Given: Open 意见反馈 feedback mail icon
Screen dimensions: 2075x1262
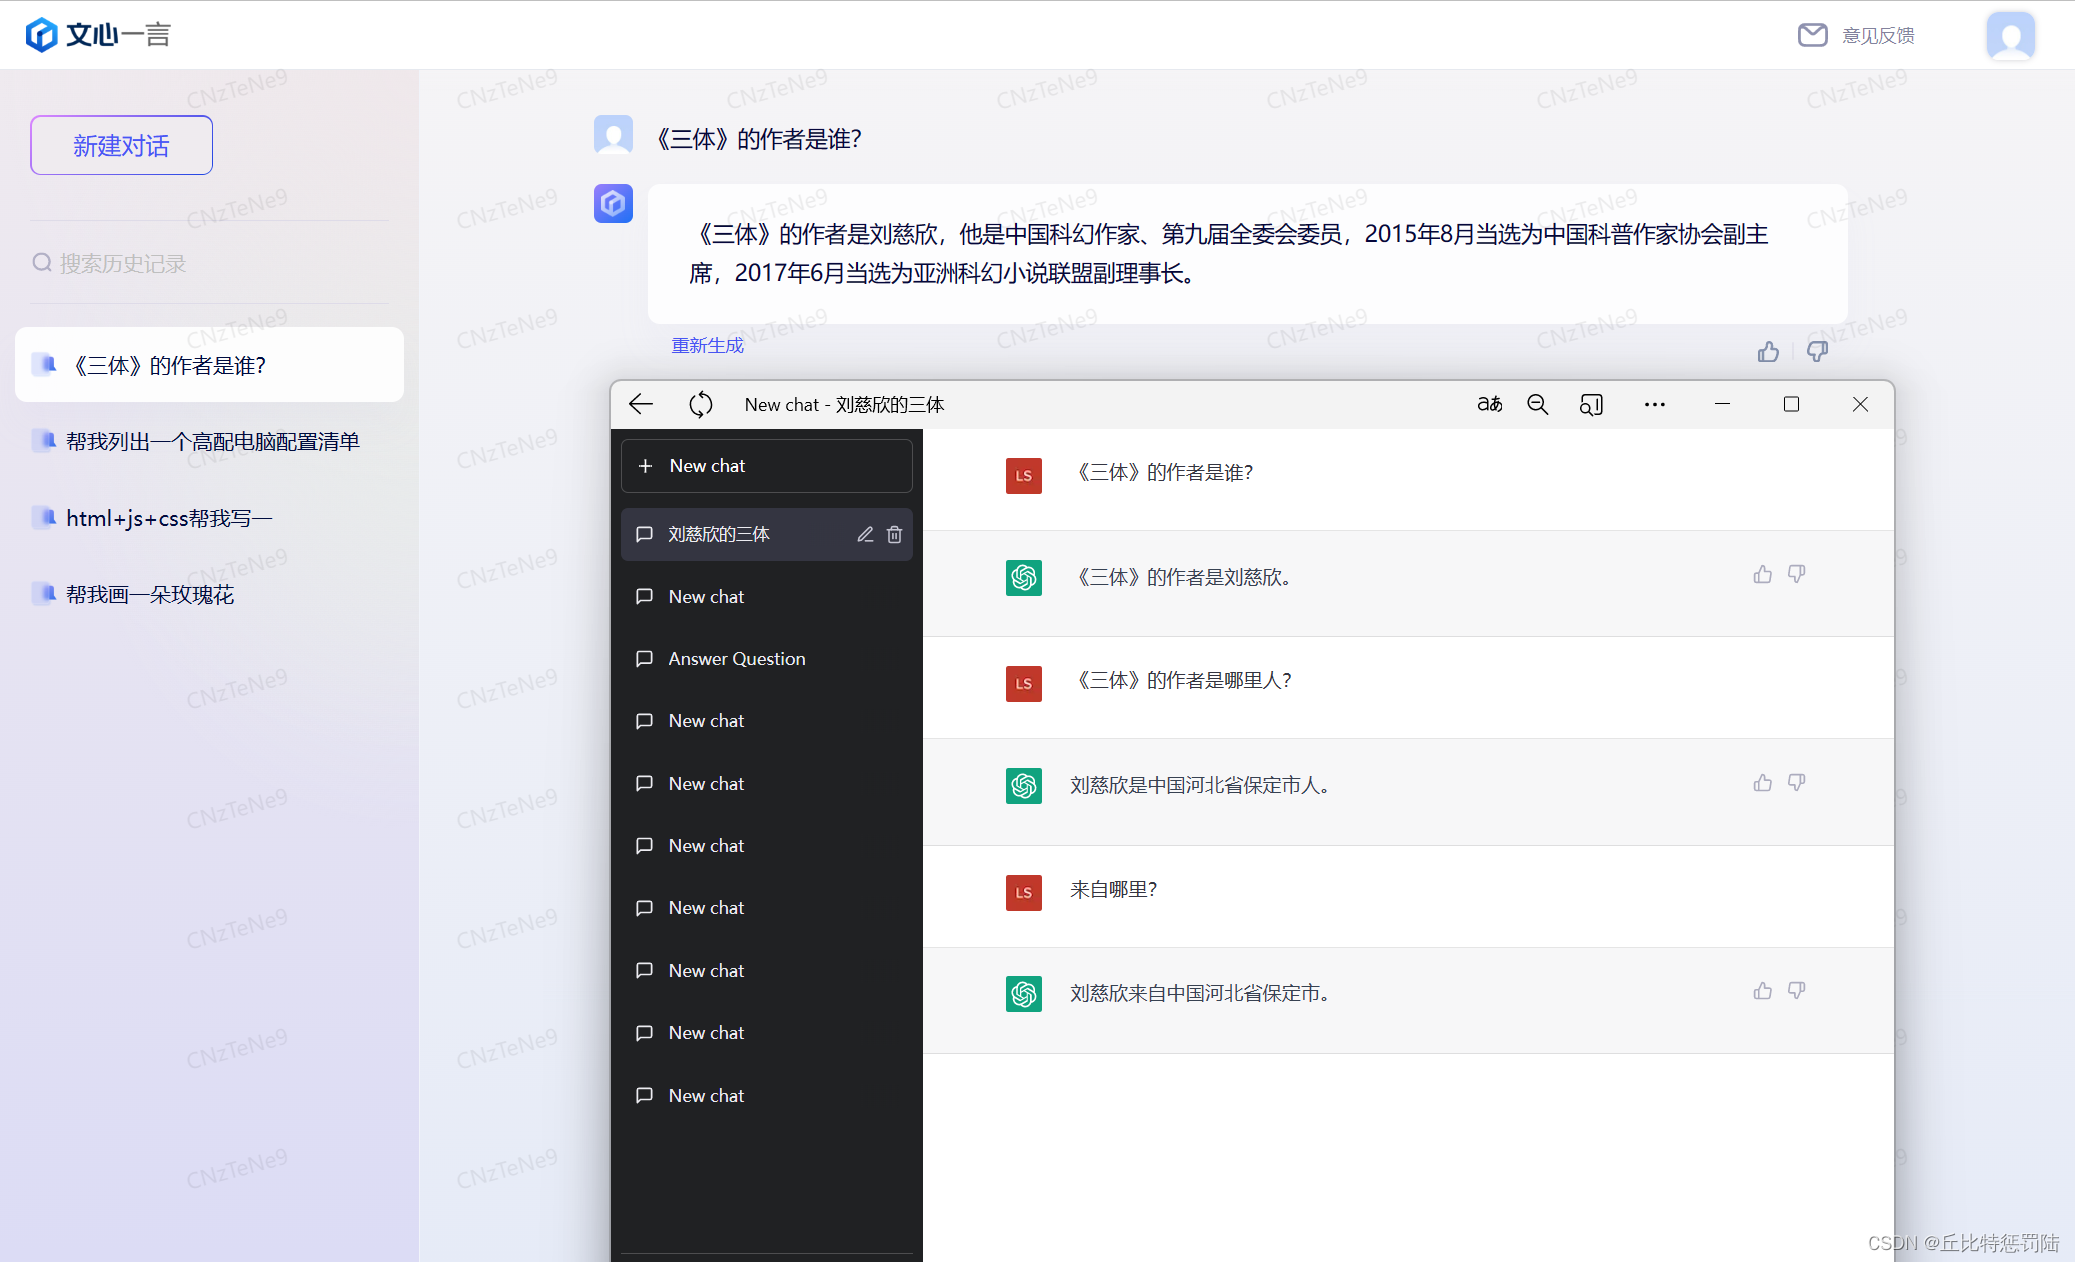Looking at the screenshot, I should pos(1812,35).
